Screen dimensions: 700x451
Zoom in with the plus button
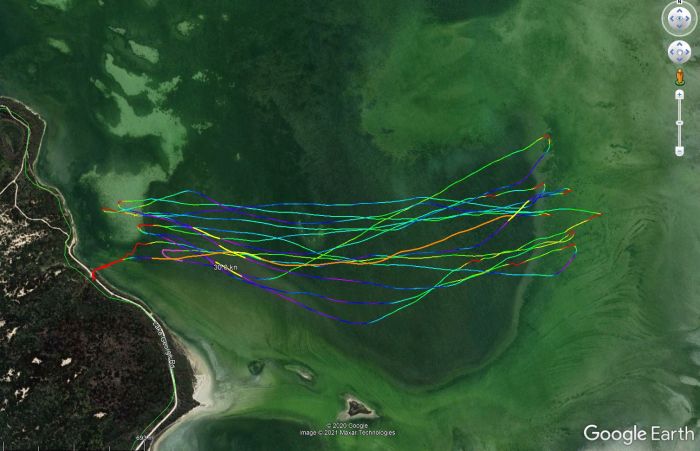tap(679, 94)
